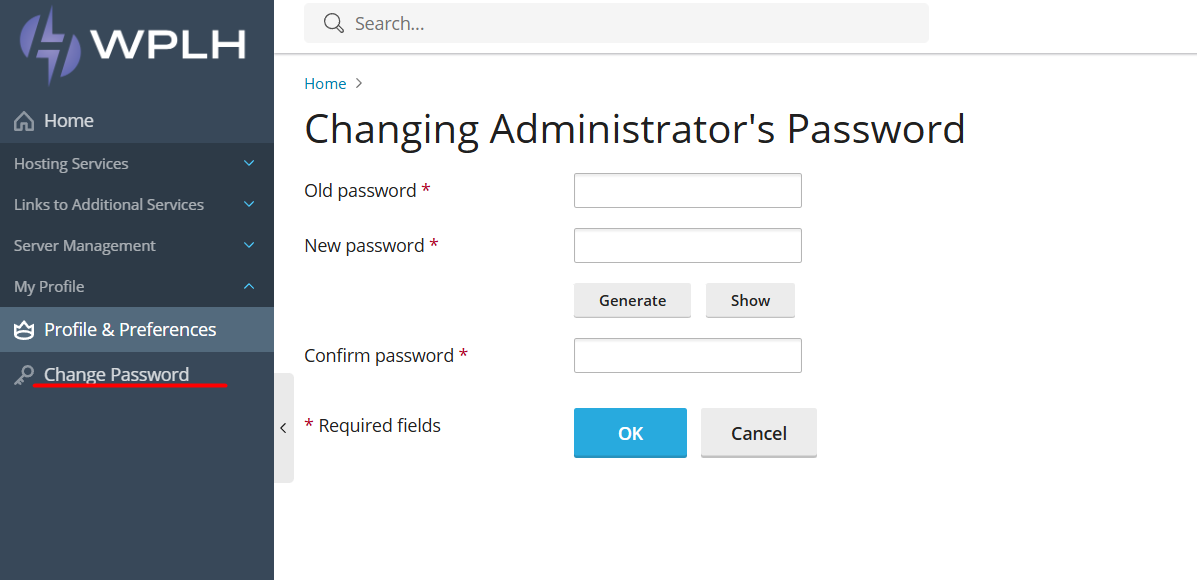Click the WPLH lightning bolt logo
The height and width of the screenshot is (580, 1197).
(51, 46)
